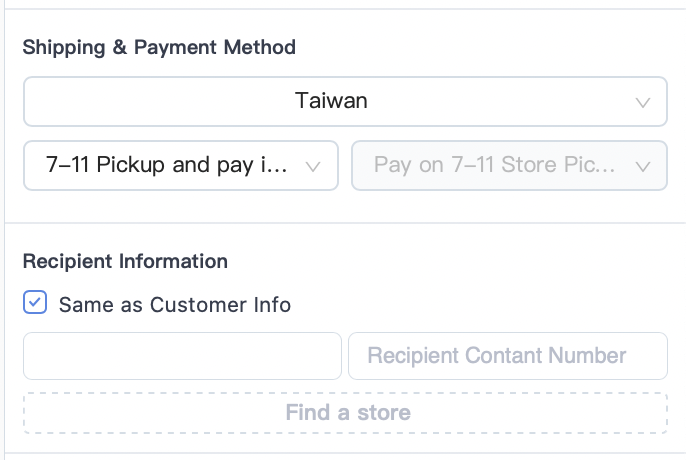This screenshot has height=460, width=686.
Task: Click the '7-11 Pickup and pay i...' text
Action: point(167,165)
